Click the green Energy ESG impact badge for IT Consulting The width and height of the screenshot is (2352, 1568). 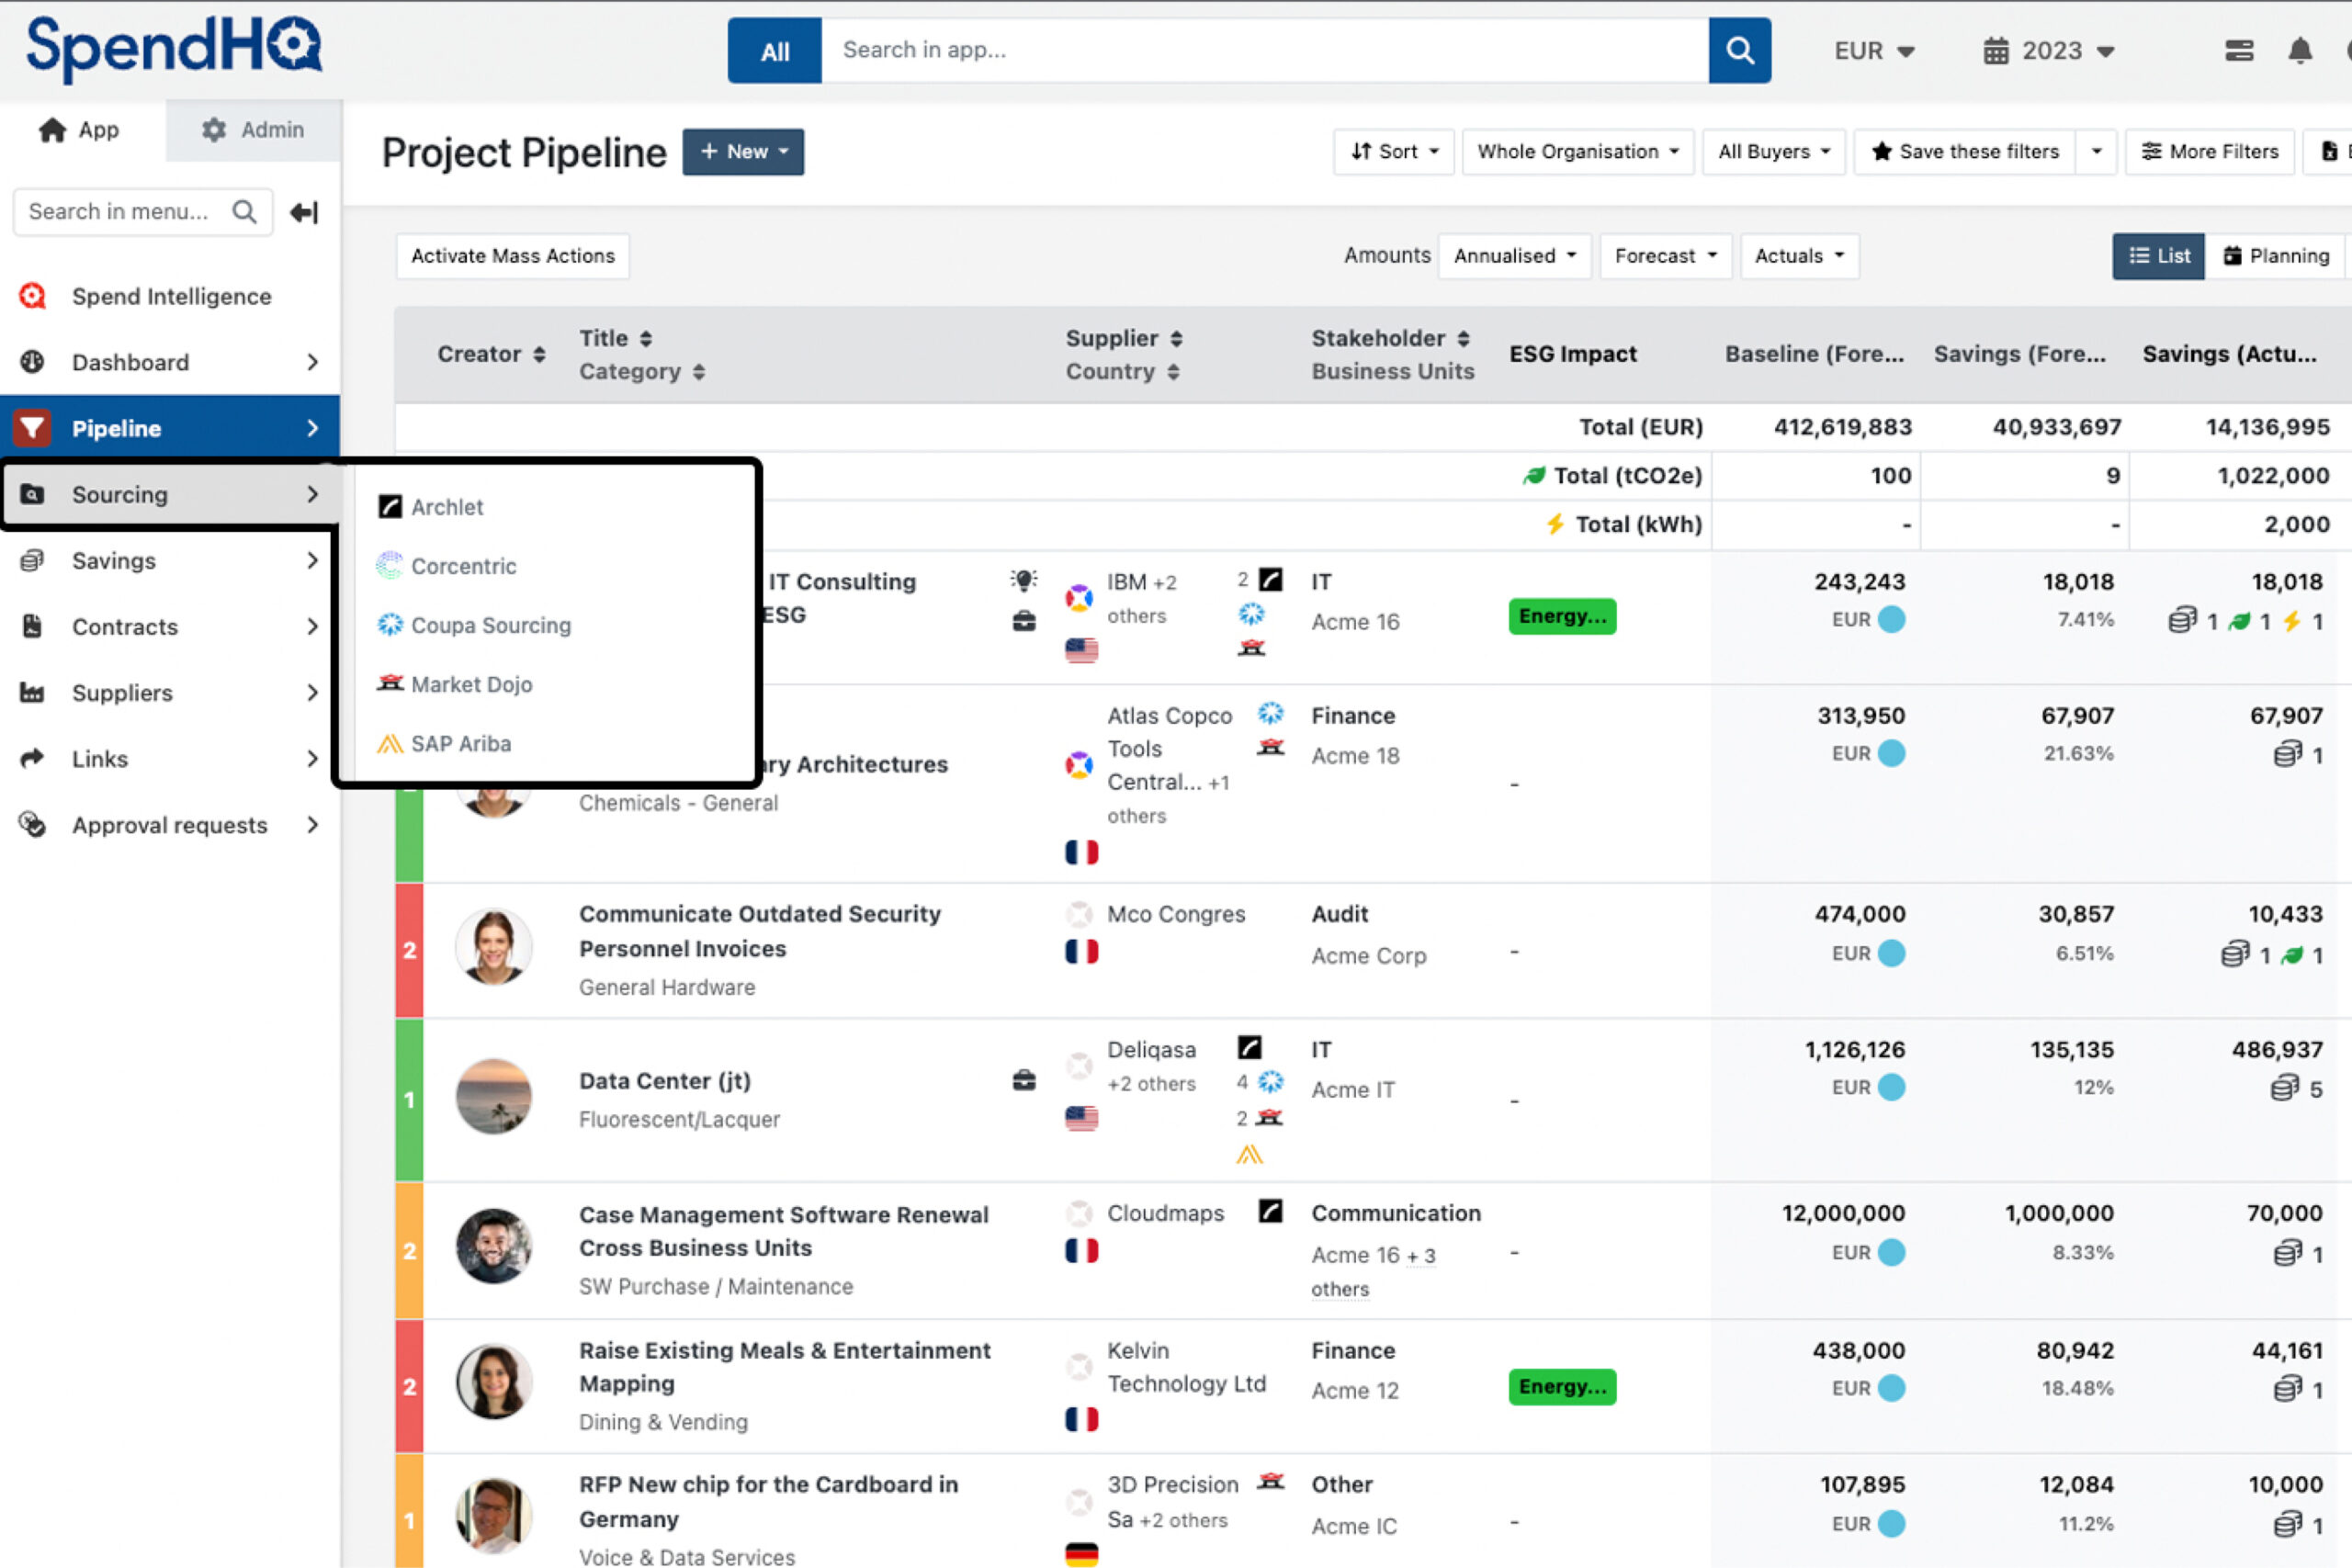(1561, 616)
